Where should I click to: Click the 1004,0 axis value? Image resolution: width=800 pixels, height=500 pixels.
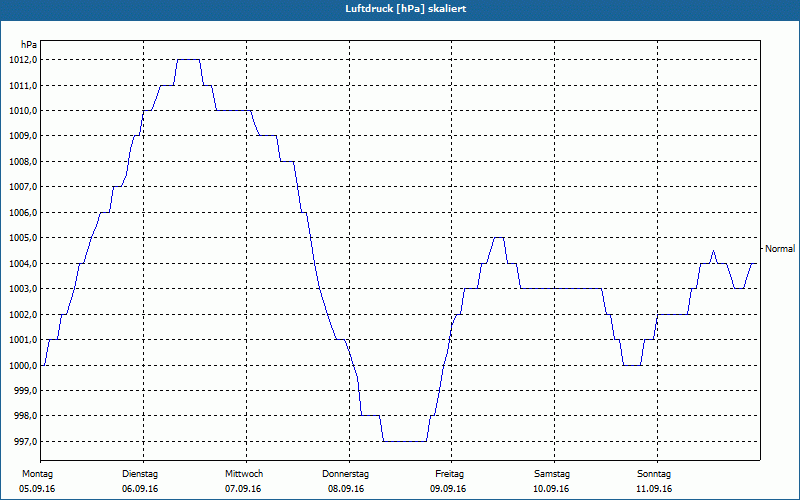click(x=23, y=263)
